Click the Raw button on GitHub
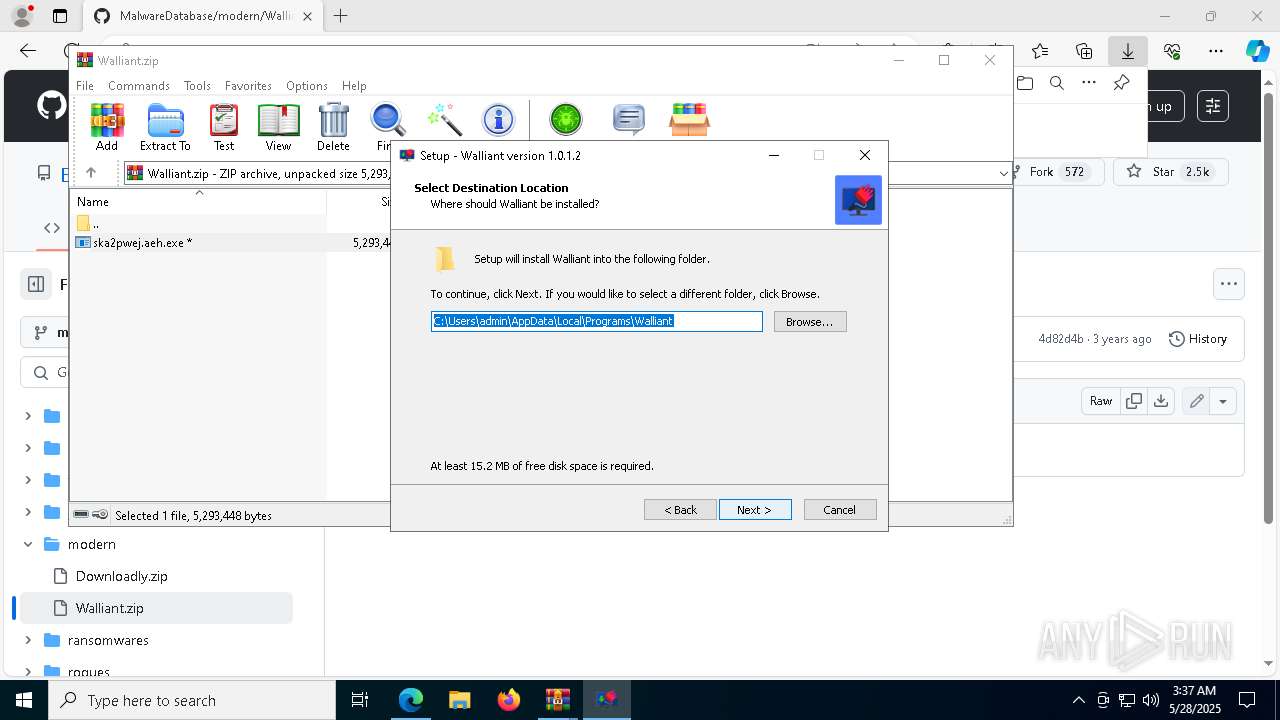Viewport: 1280px width, 720px height. pos(1101,401)
